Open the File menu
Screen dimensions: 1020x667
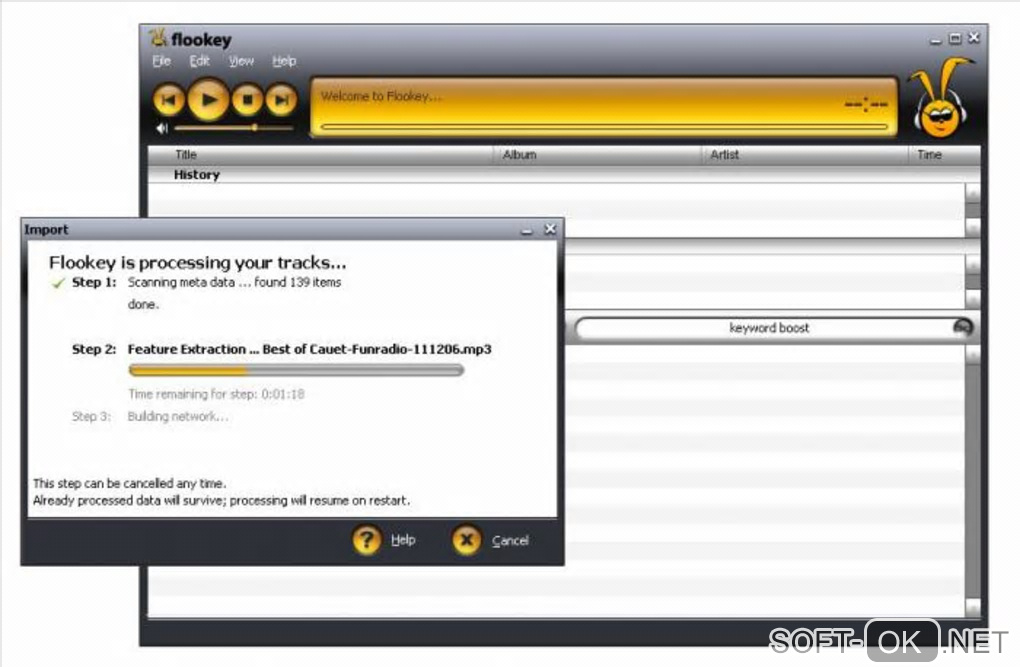[161, 61]
